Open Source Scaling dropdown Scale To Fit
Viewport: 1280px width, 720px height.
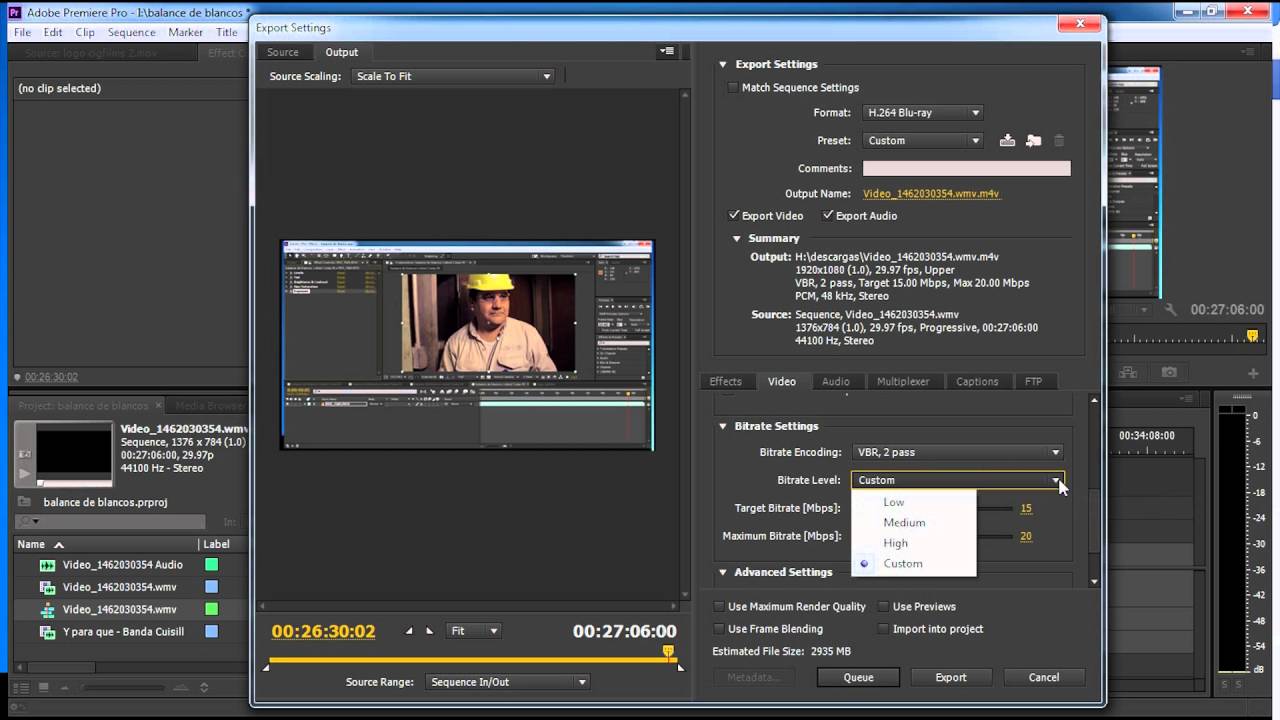click(x=452, y=77)
